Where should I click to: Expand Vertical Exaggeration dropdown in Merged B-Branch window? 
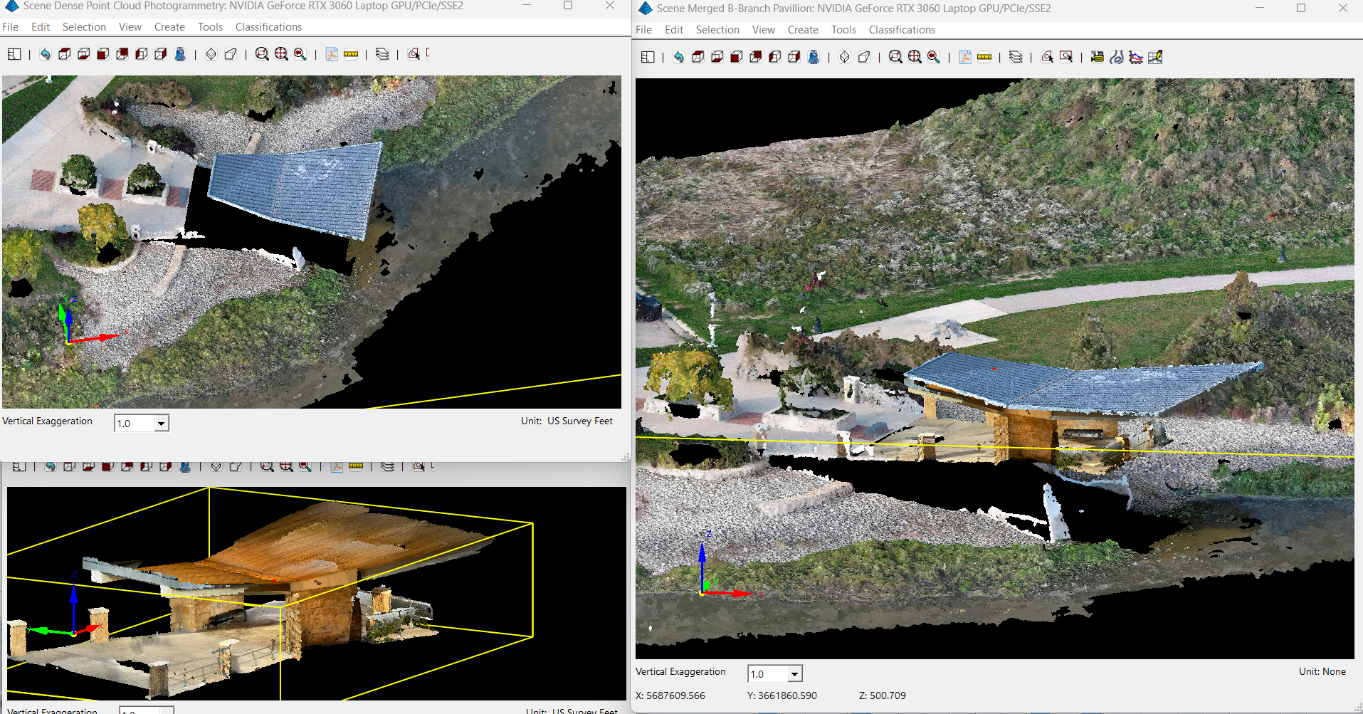794,674
